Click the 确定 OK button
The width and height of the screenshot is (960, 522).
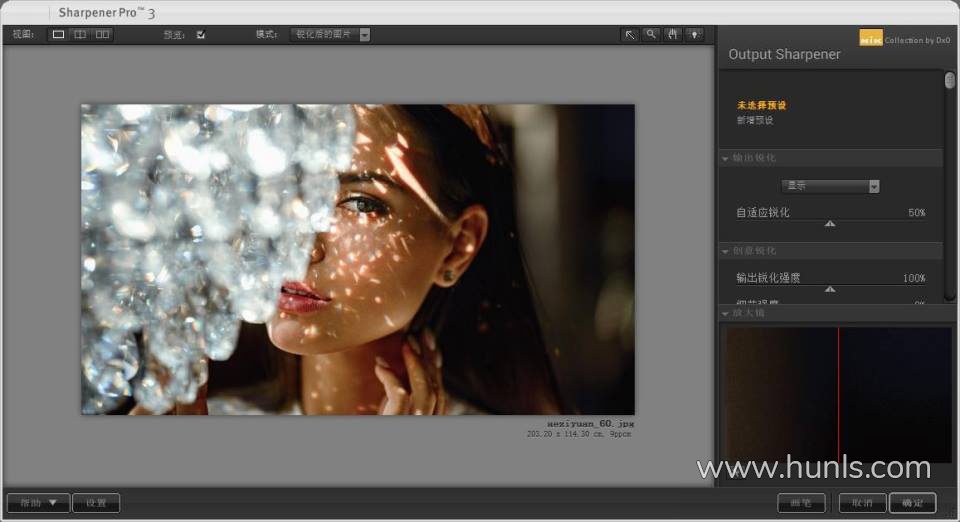pyautogui.click(x=912, y=503)
